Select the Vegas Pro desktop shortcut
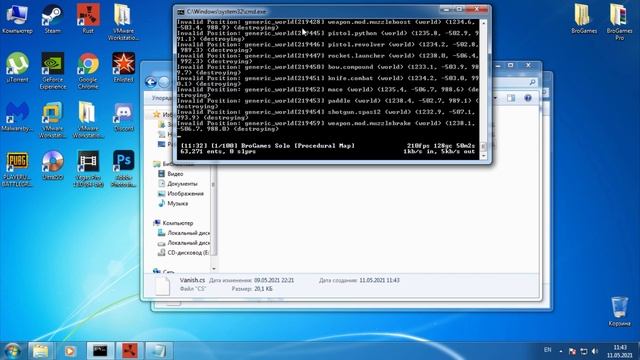This screenshot has height=360, width=640. tap(88, 169)
